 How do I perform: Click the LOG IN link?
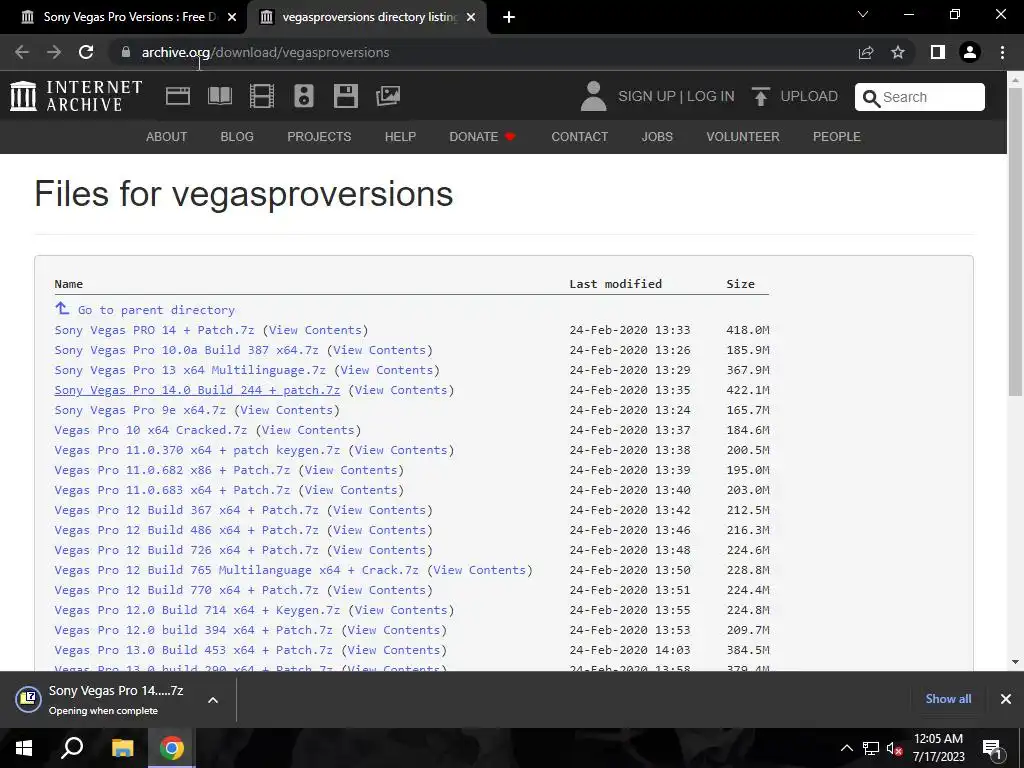[711, 96]
